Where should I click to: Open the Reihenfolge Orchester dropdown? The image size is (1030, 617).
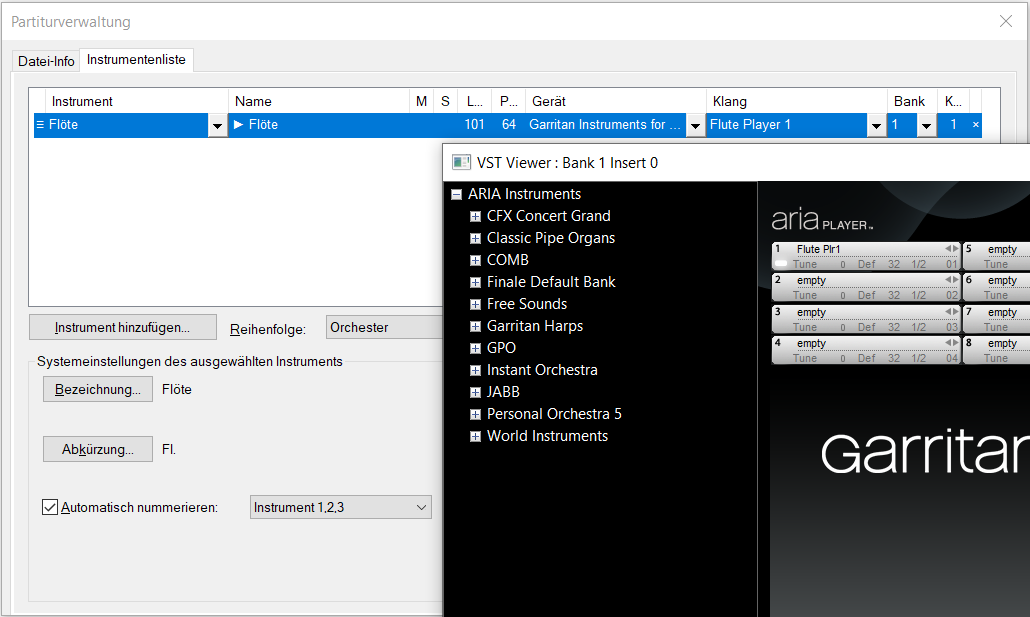tap(384, 327)
